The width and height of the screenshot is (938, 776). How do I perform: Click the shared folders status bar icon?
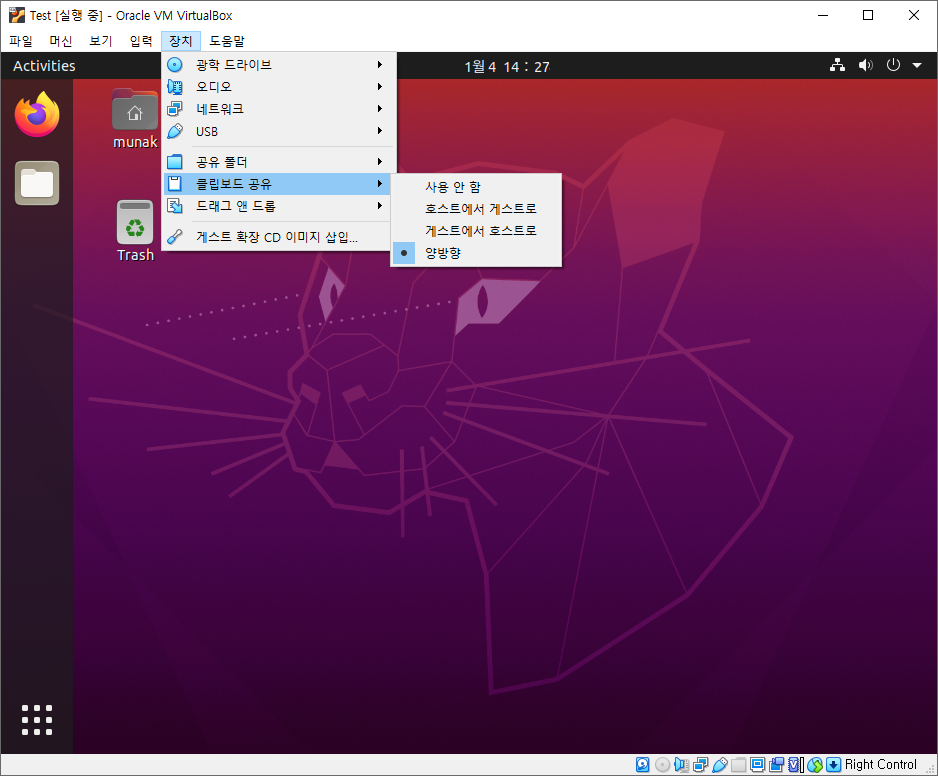[739, 765]
